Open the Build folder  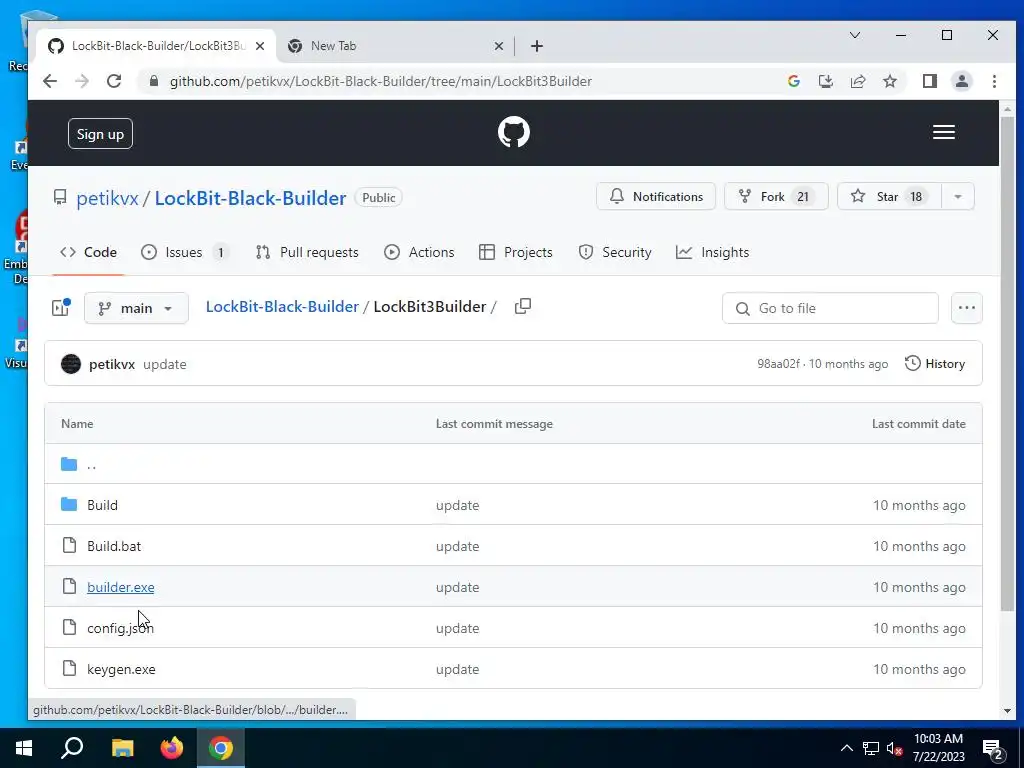click(x=103, y=505)
